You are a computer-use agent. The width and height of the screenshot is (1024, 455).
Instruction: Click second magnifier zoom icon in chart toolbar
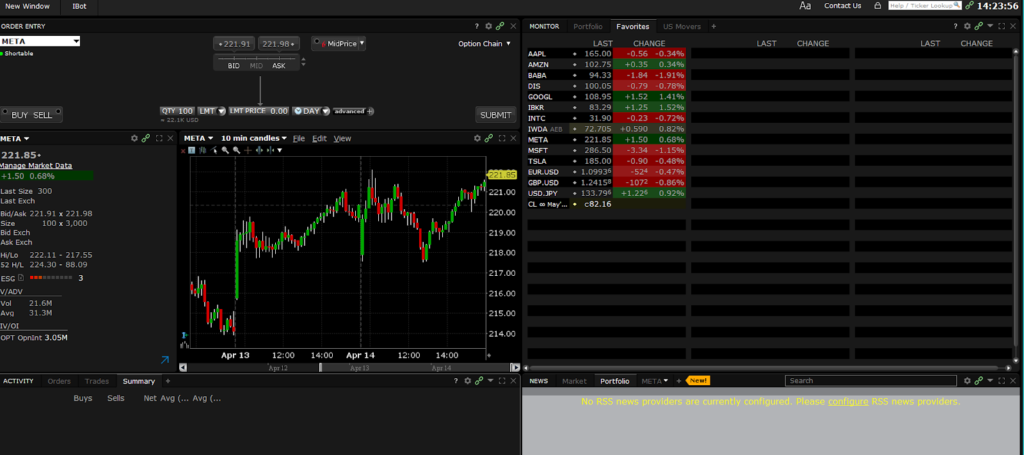point(236,150)
